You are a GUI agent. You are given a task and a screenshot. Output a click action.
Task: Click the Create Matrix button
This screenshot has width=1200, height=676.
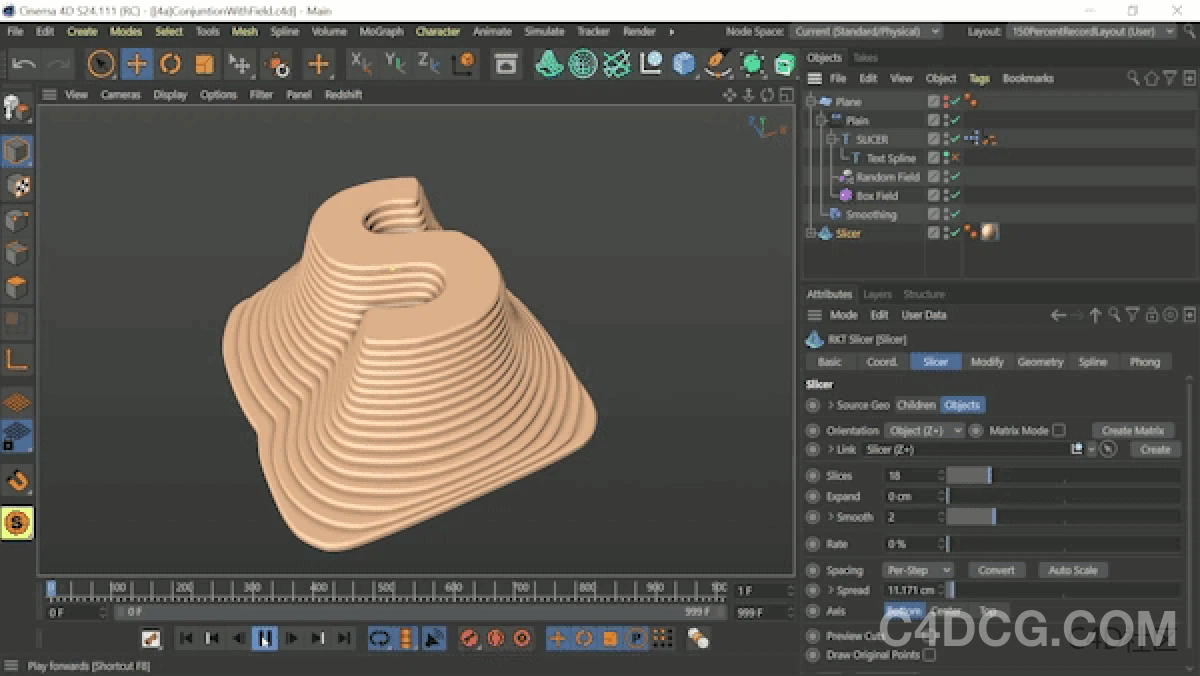click(x=1132, y=430)
